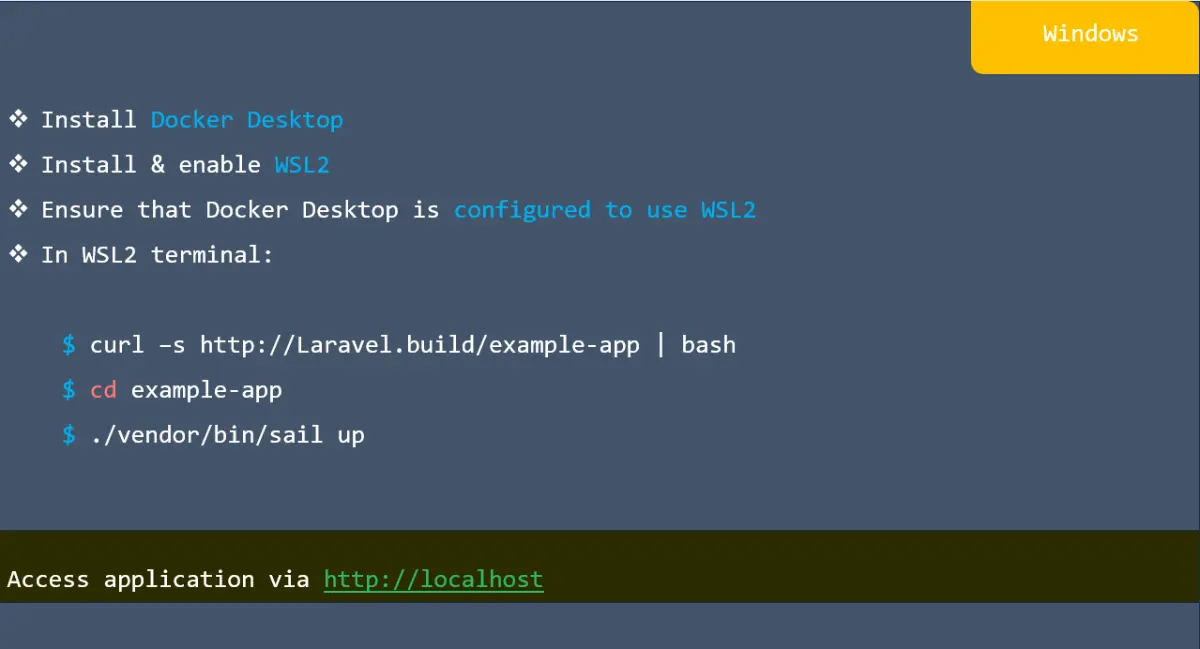
Task: Visit the http://localhost link
Action: click(433, 579)
